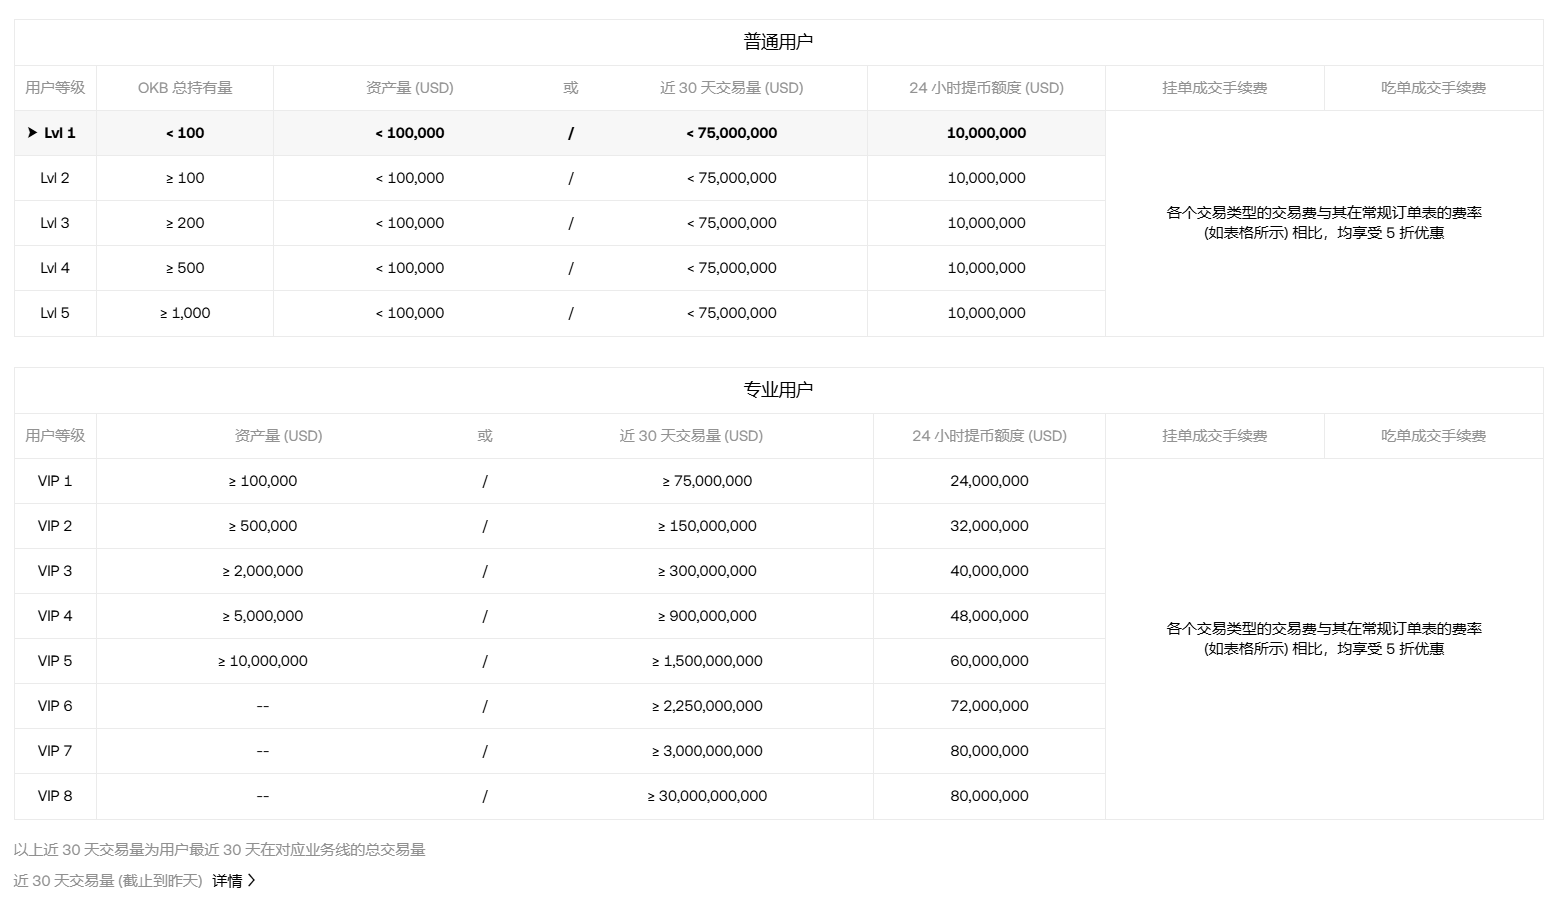Select the Lvl 2 row label

(x=55, y=178)
